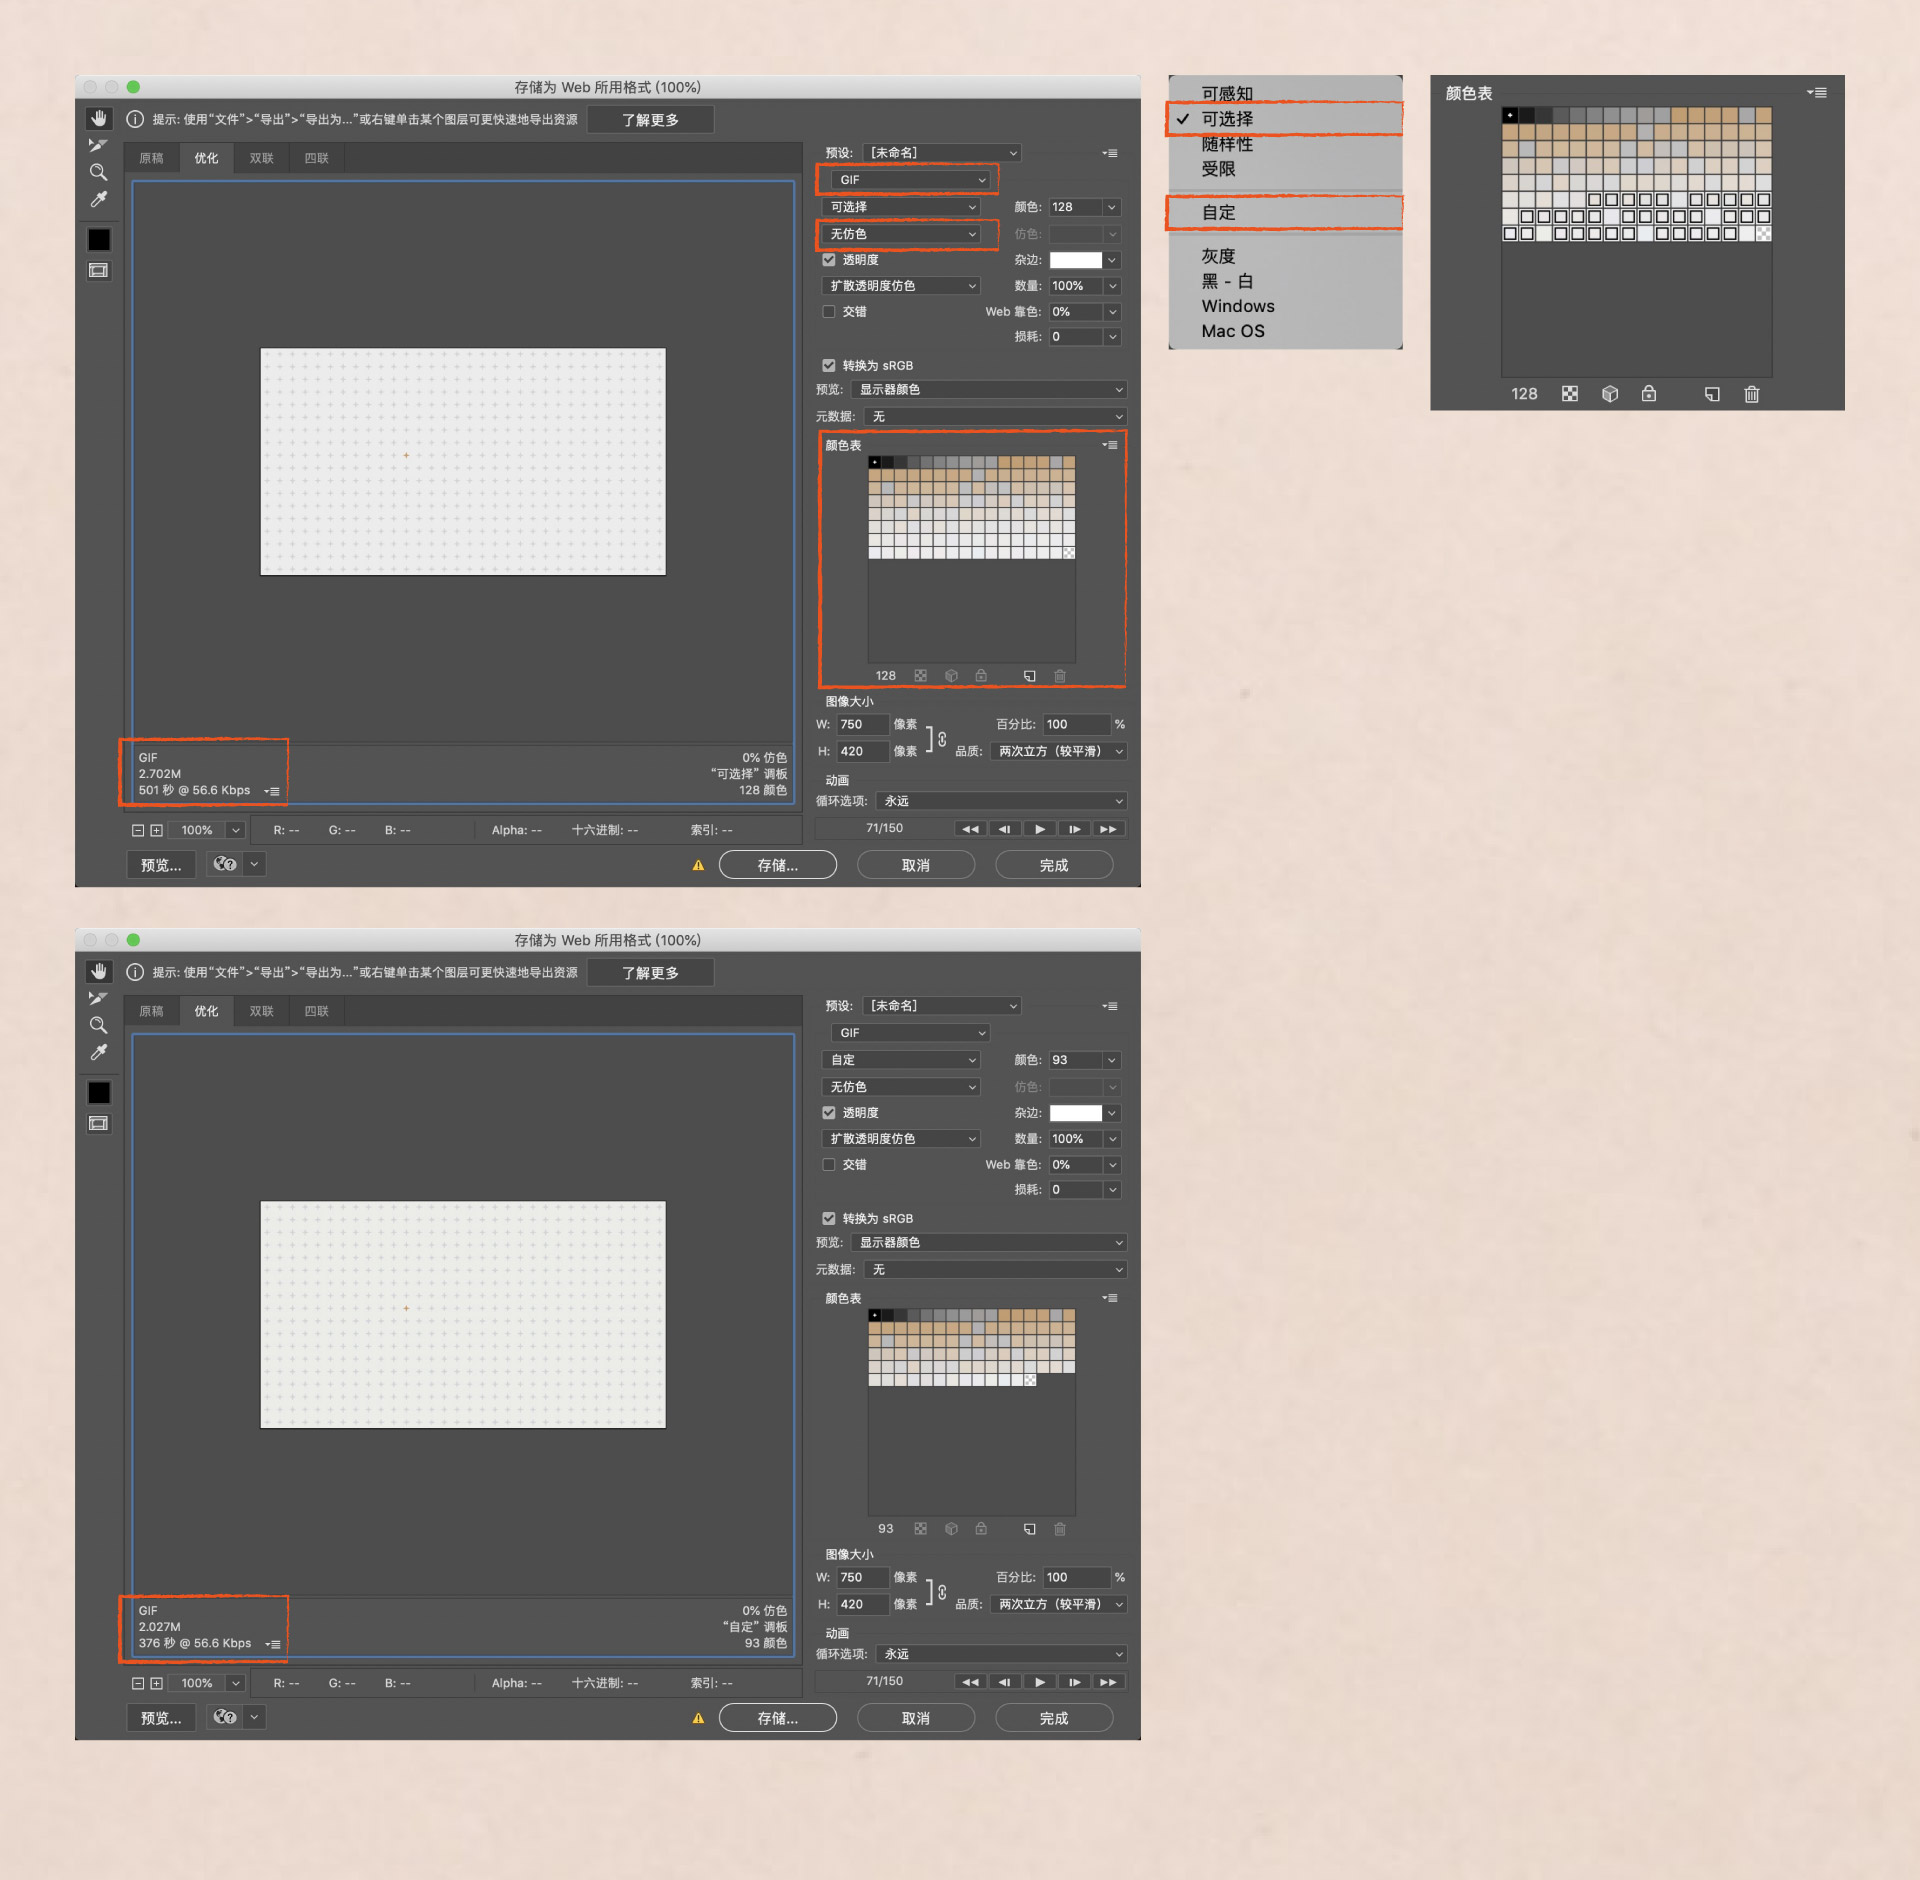Screen dimensions: 1920x1880
Task: Open the 可选择 color reduction dropdown
Action: 901,207
